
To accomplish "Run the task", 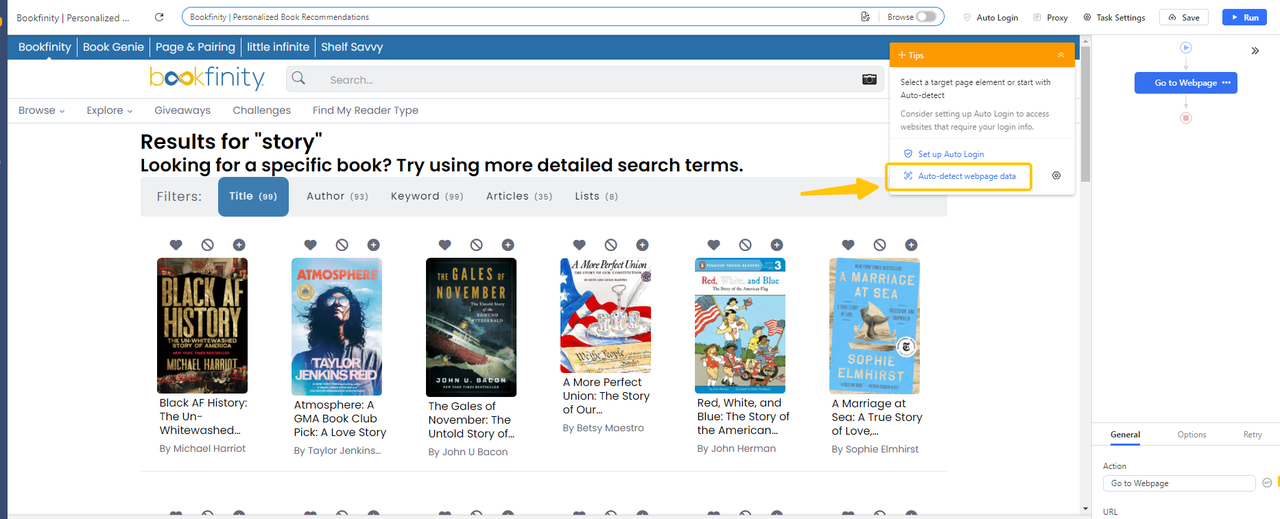I will (1245, 17).
